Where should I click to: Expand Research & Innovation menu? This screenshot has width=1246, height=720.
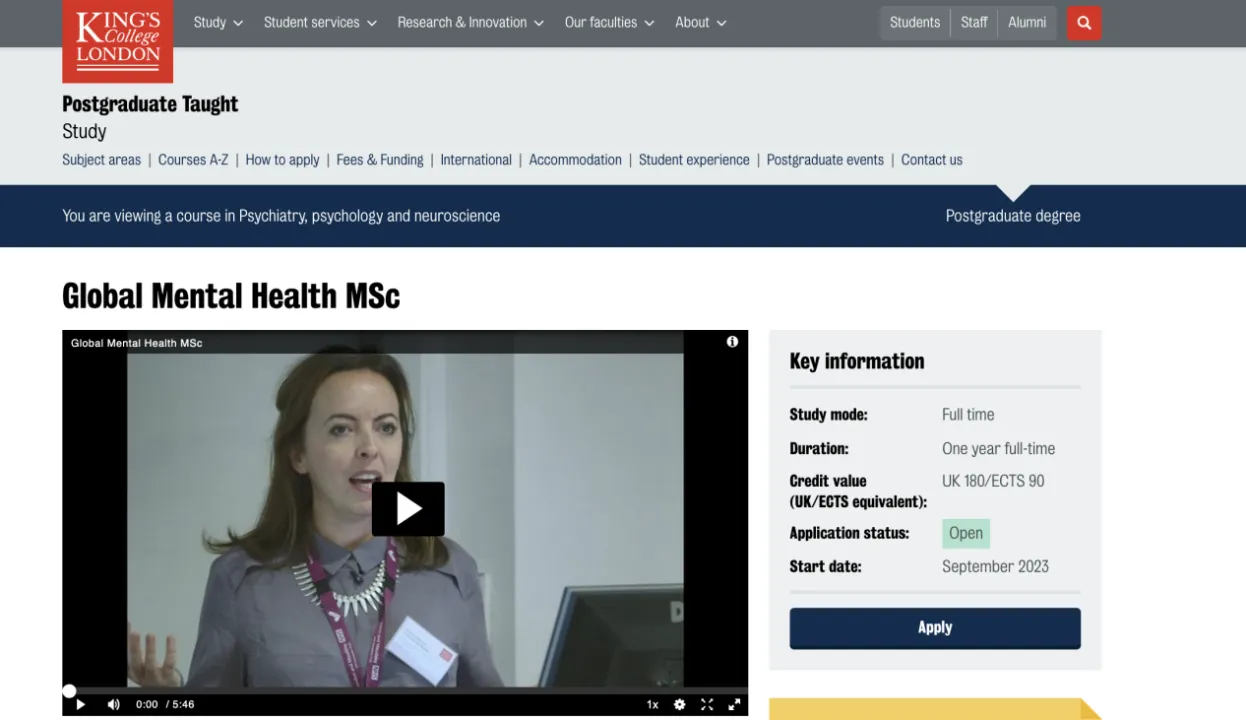coord(470,22)
